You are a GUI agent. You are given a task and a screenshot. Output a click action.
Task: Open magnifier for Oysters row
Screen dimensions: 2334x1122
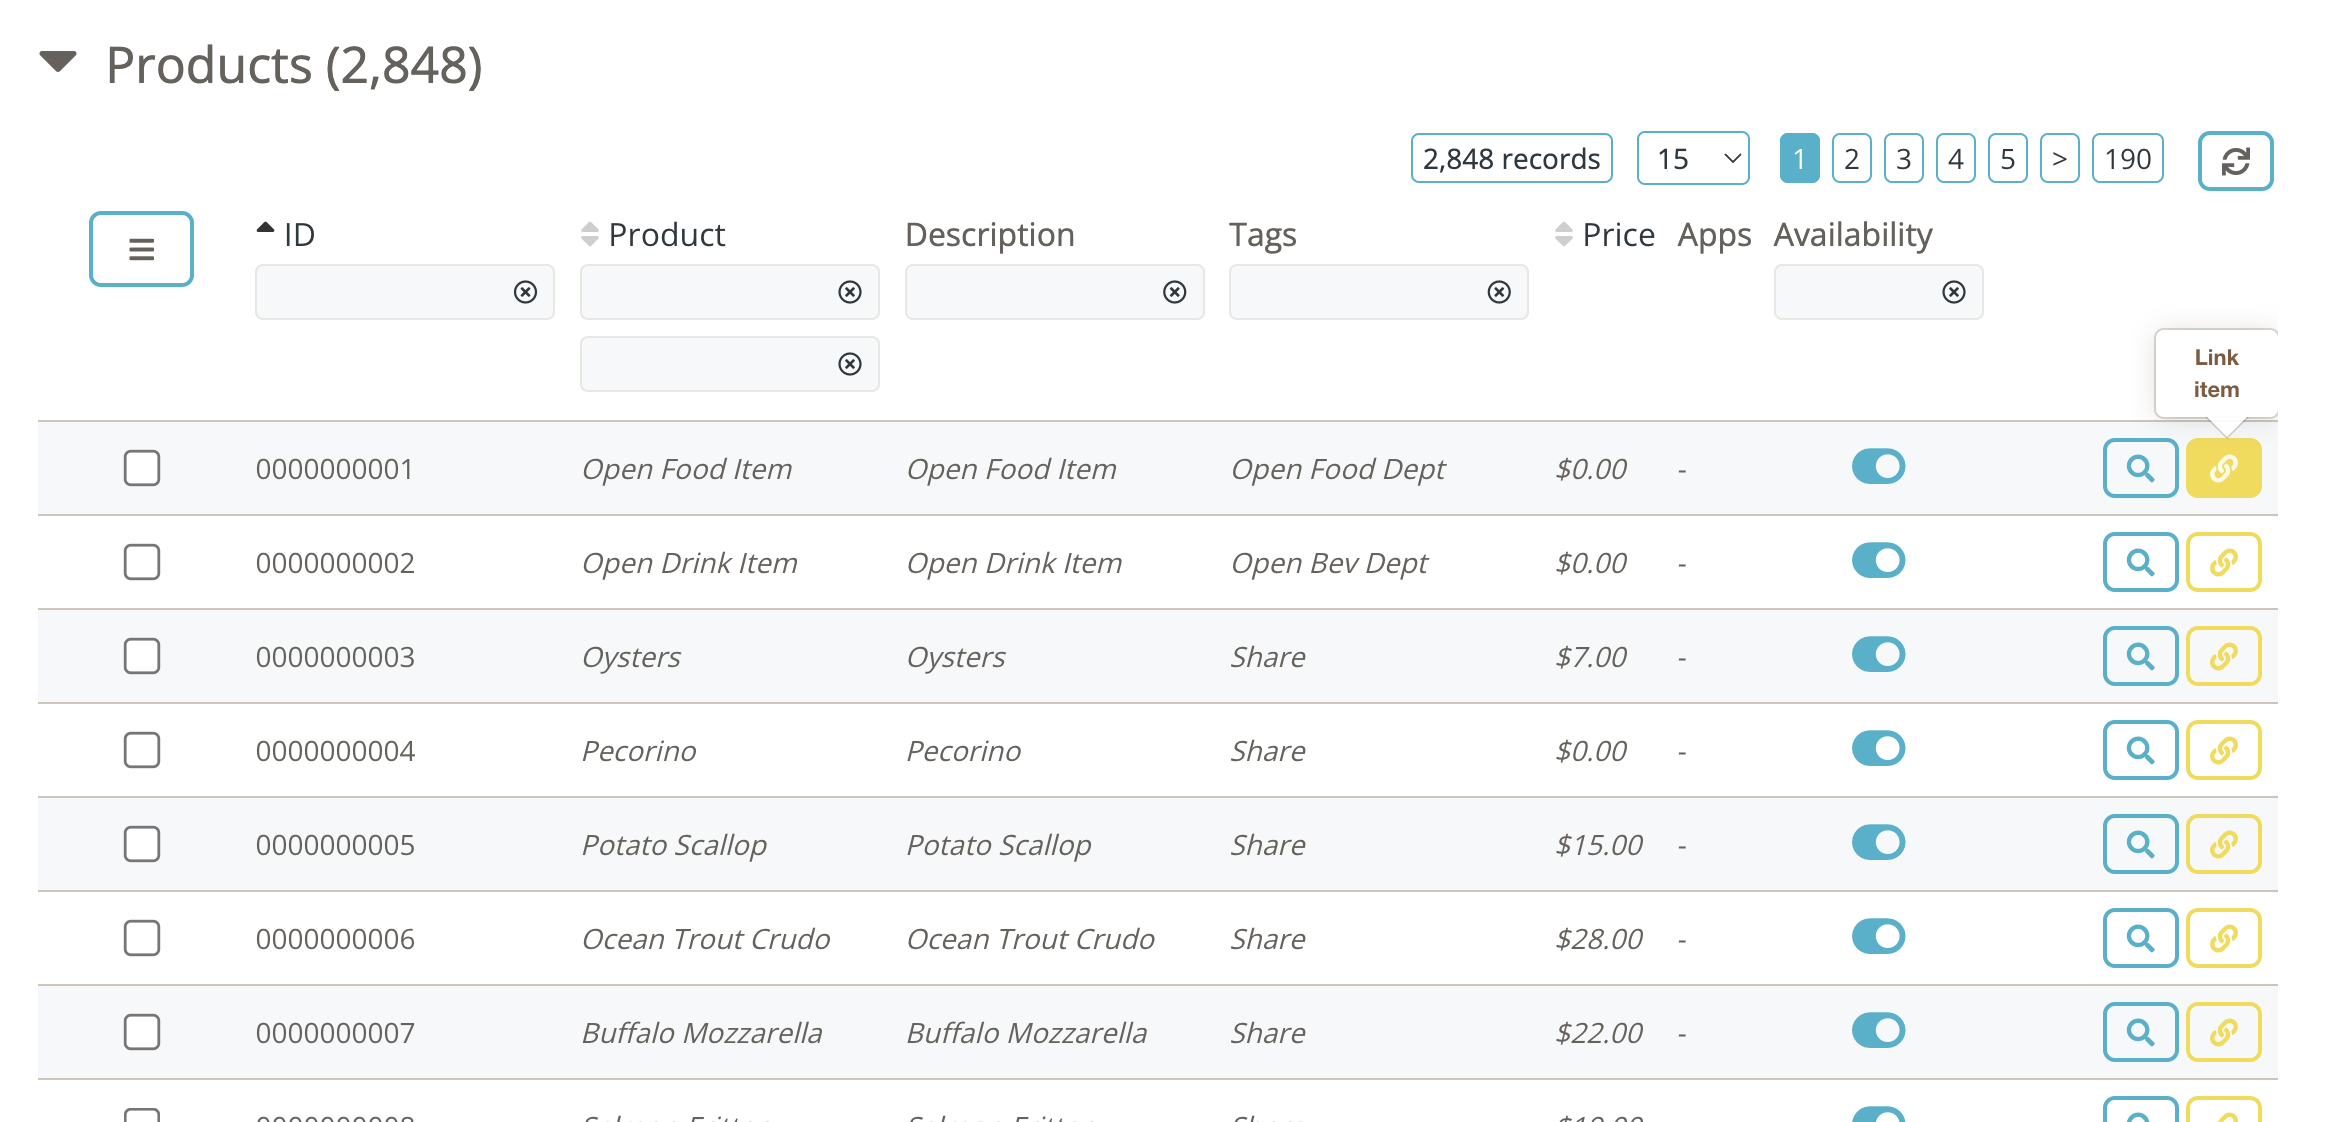tap(2140, 656)
